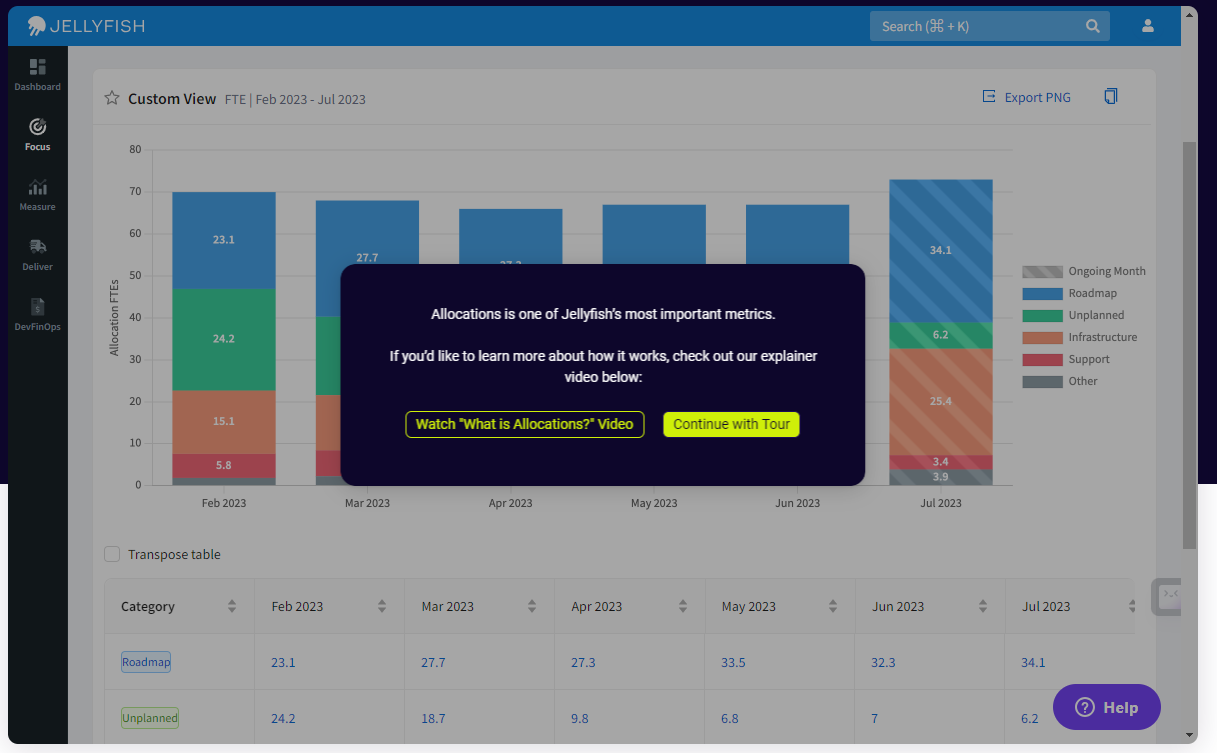Click the Unplanned category tag
This screenshot has height=753, width=1217.
[x=150, y=718]
